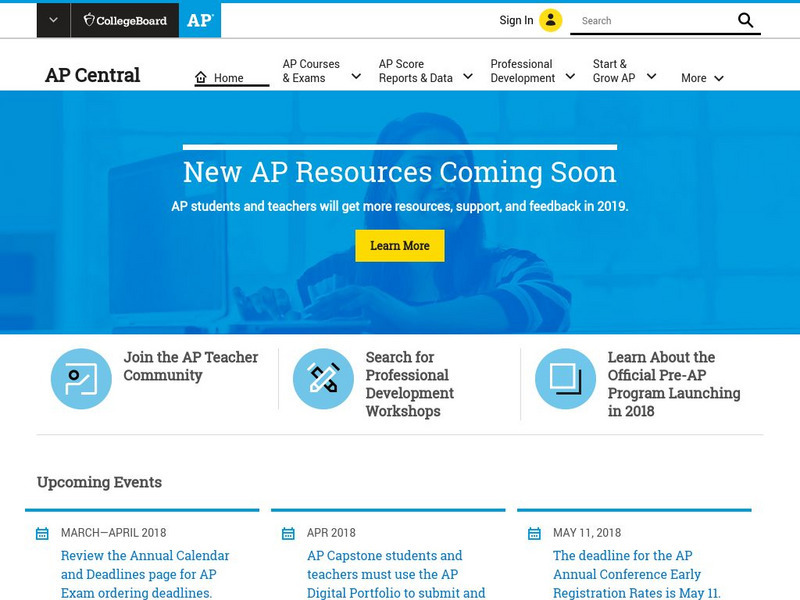Screen dimensions: 800x600
Task: Expand the AP Score Reports & Data chevron
Action: 468,77
